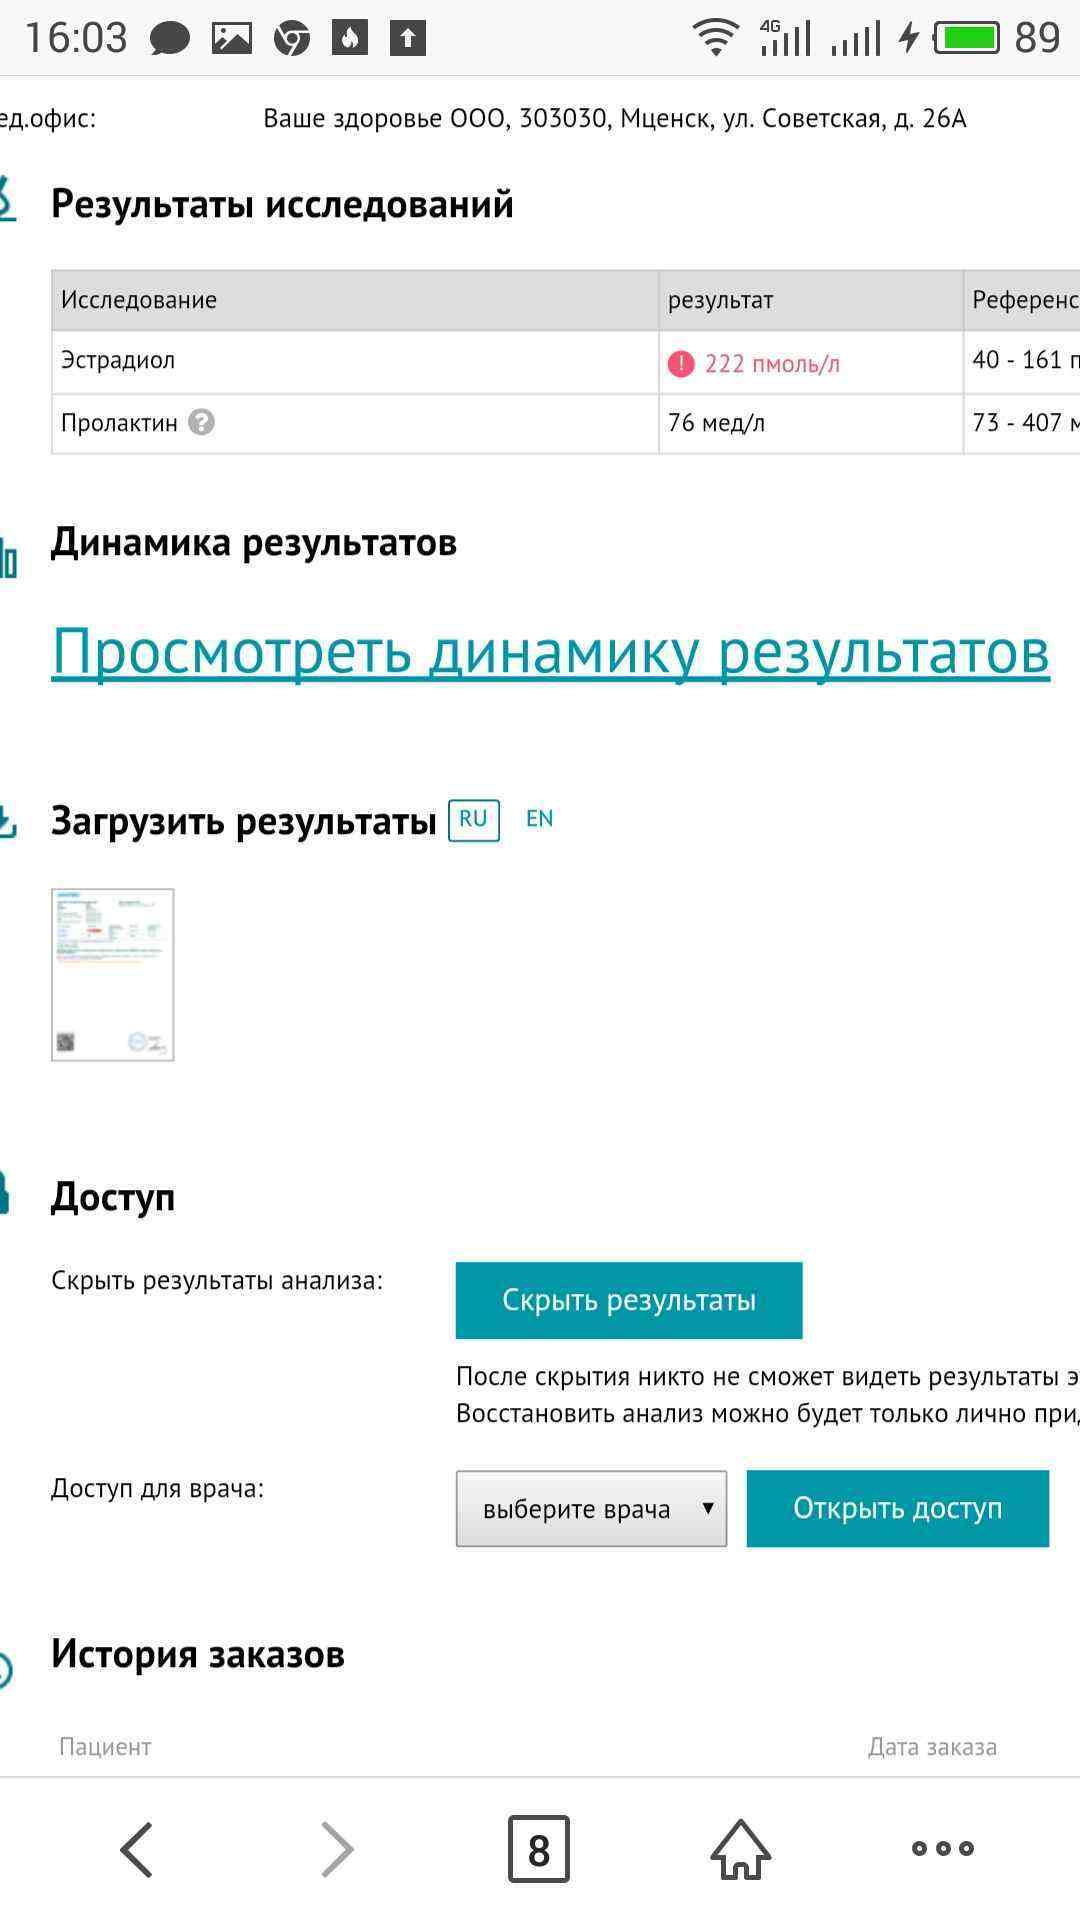
Task: Open the three-dot browser menu
Action: point(942,1849)
